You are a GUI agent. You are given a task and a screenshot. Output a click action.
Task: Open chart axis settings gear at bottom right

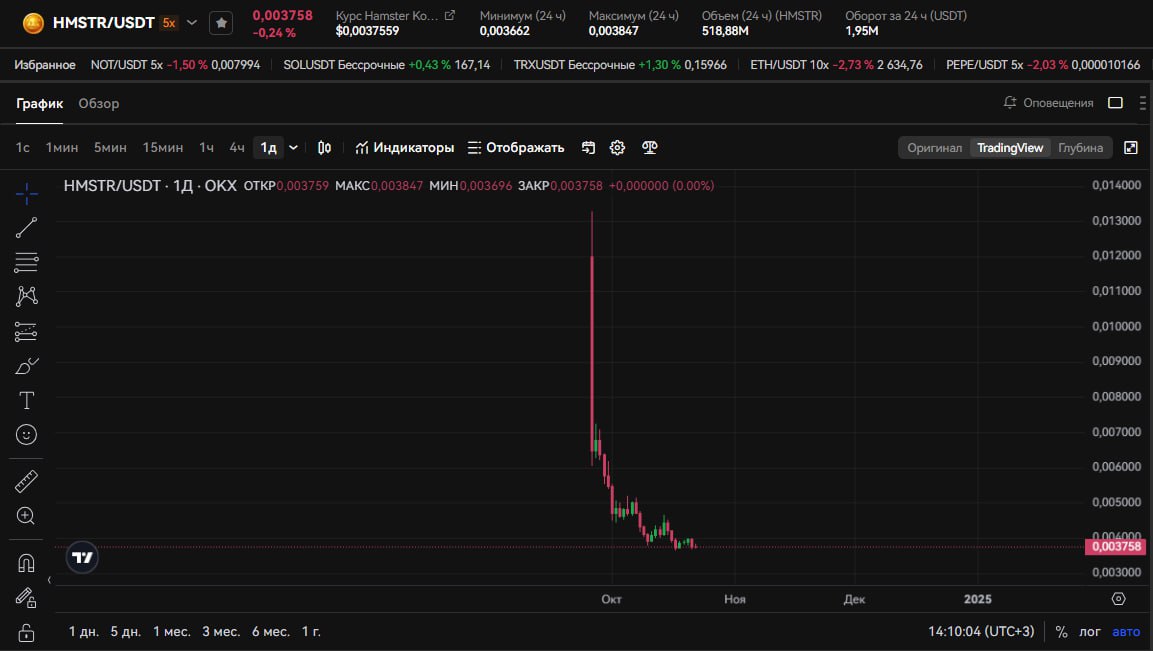pyautogui.click(x=1118, y=599)
